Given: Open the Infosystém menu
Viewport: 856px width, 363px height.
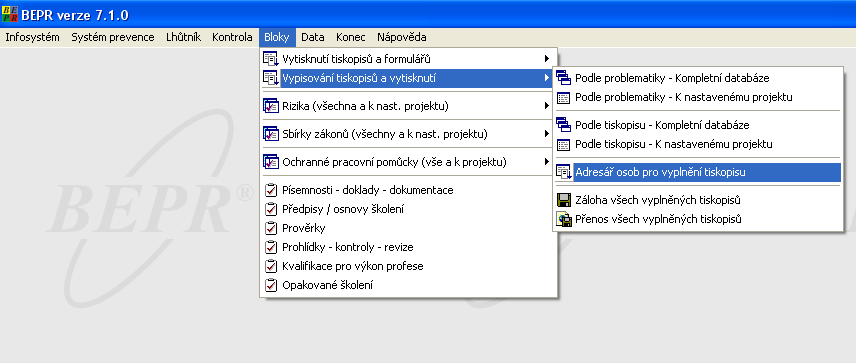Looking at the screenshot, I should (x=32, y=38).
